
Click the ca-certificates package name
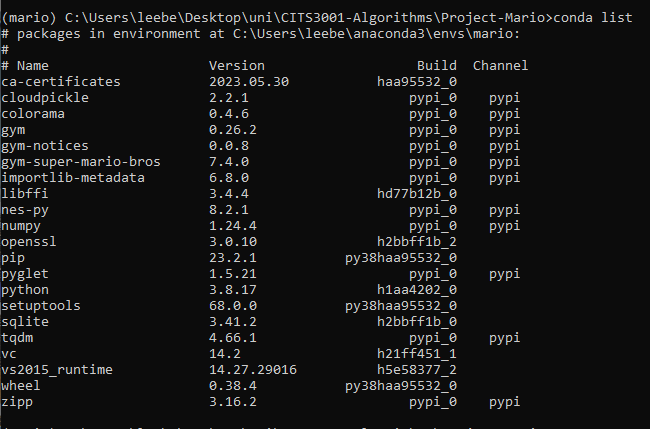(61, 82)
